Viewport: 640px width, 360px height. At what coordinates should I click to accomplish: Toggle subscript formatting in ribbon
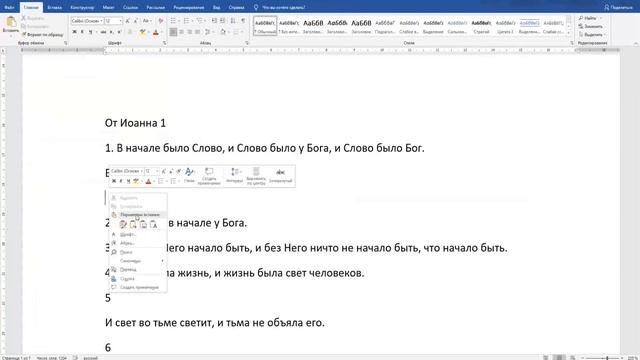[x=111, y=32]
